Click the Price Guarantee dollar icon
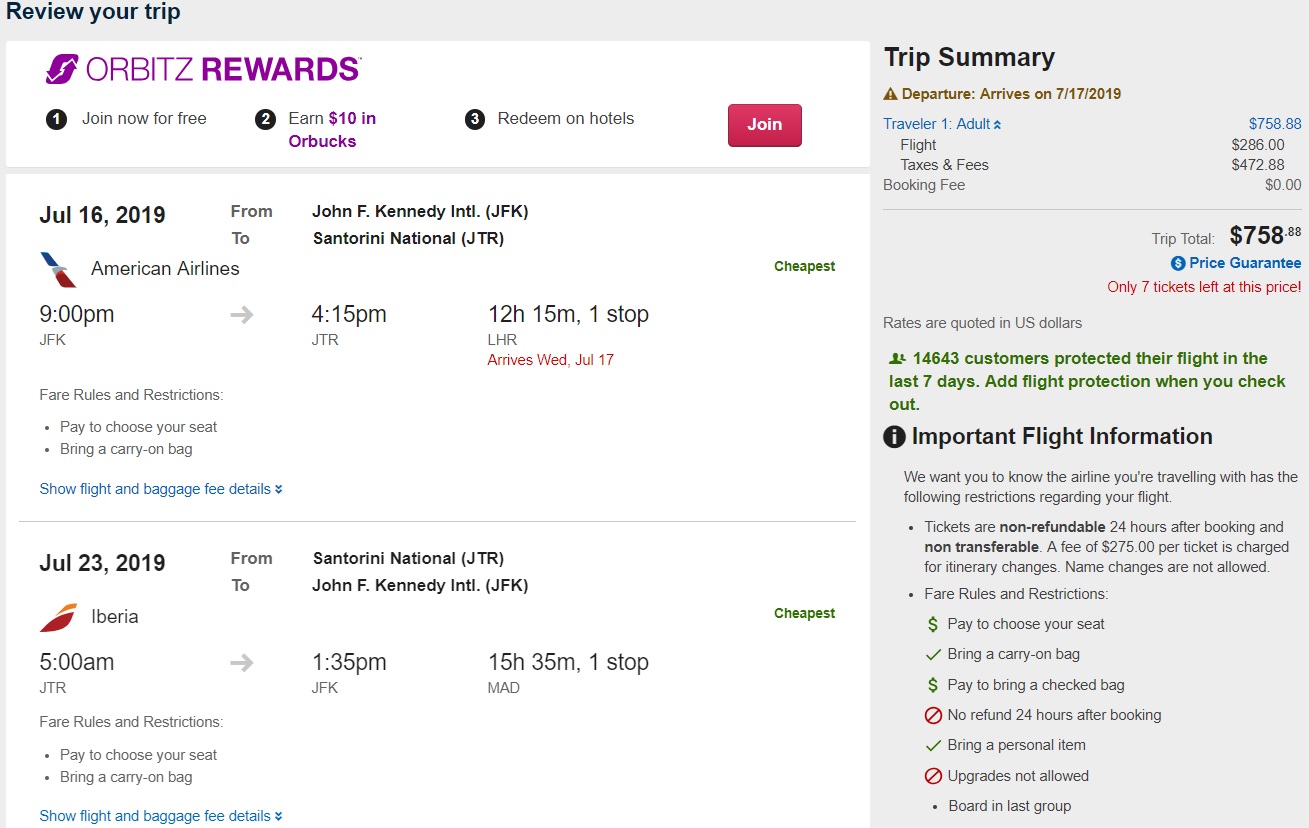The height and width of the screenshot is (828, 1309). pyautogui.click(x=1178, y=263)
